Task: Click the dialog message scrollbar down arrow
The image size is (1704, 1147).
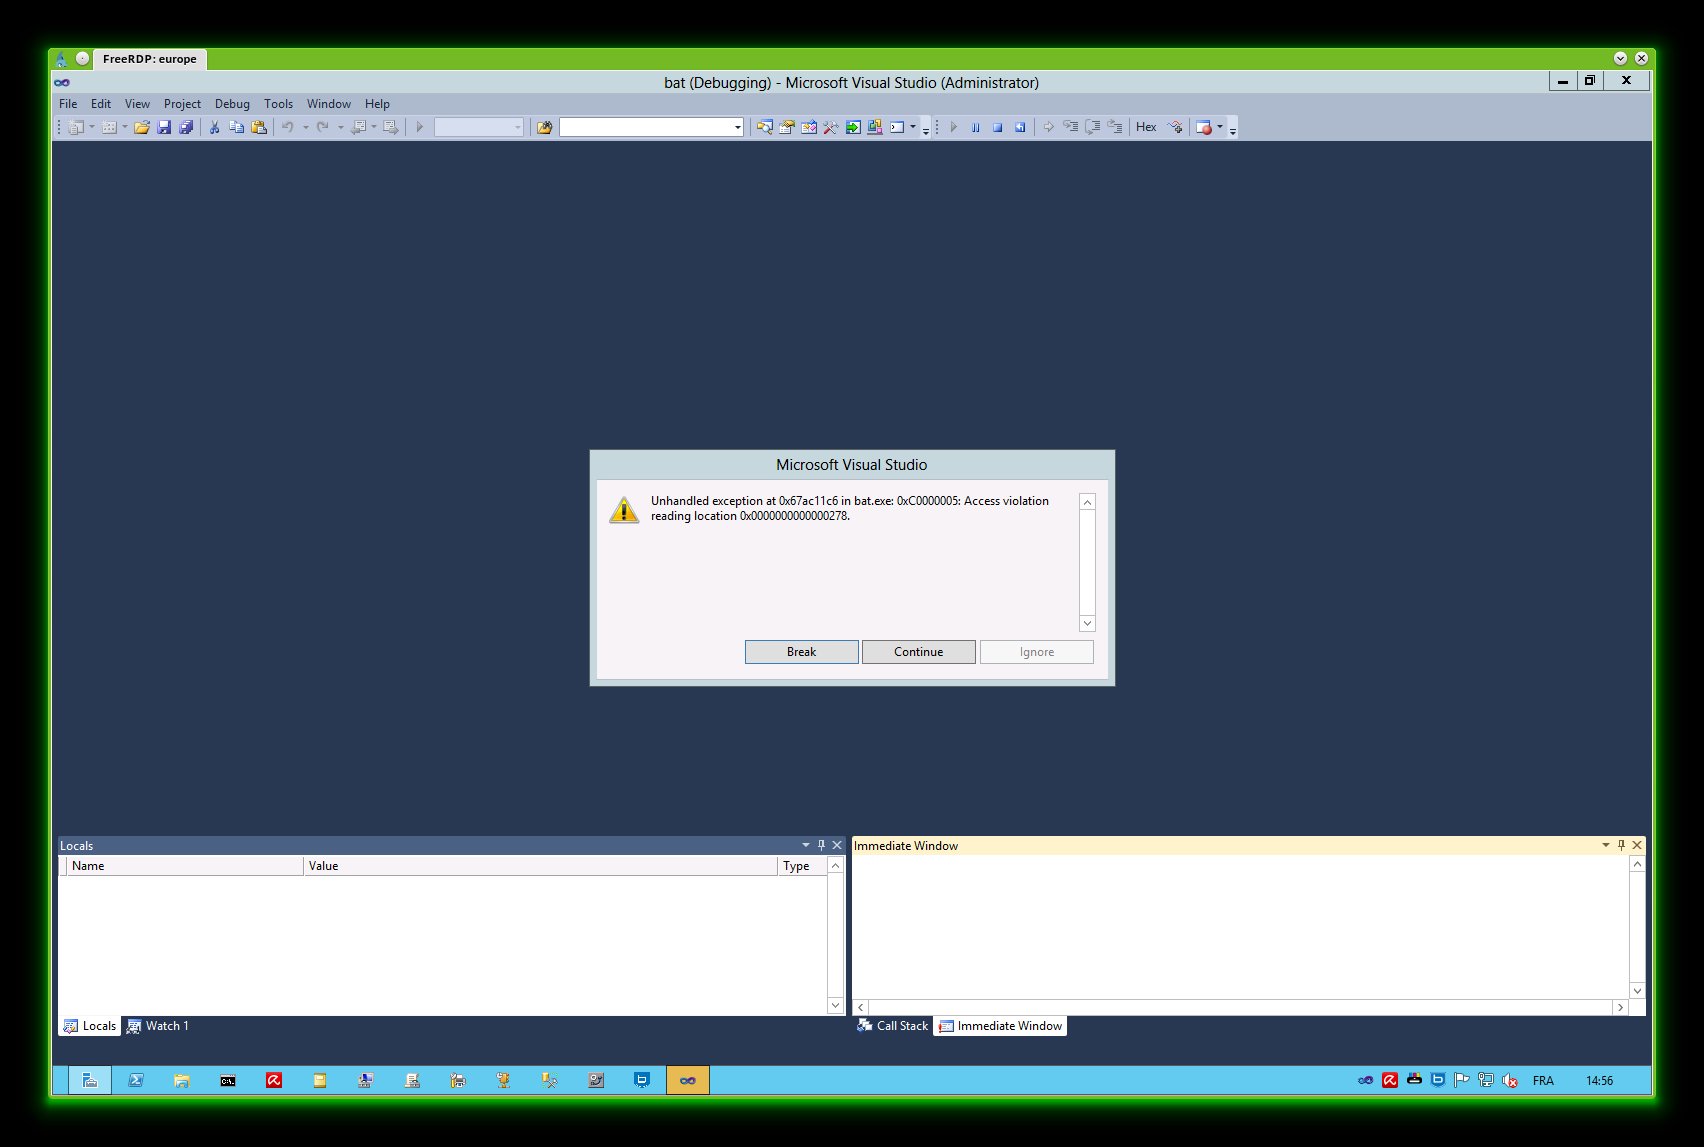Action: [1087, 623]
